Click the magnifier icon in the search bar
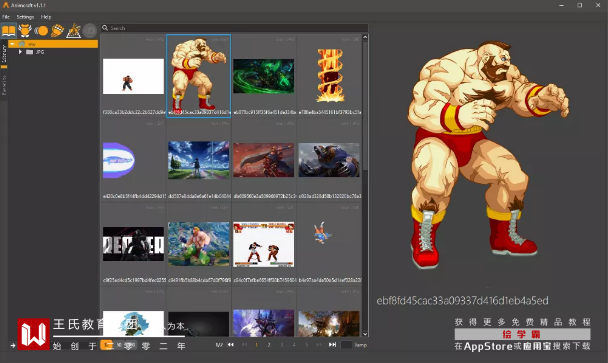The height and width of the screenshot is (363, 608). click(105, 28)
